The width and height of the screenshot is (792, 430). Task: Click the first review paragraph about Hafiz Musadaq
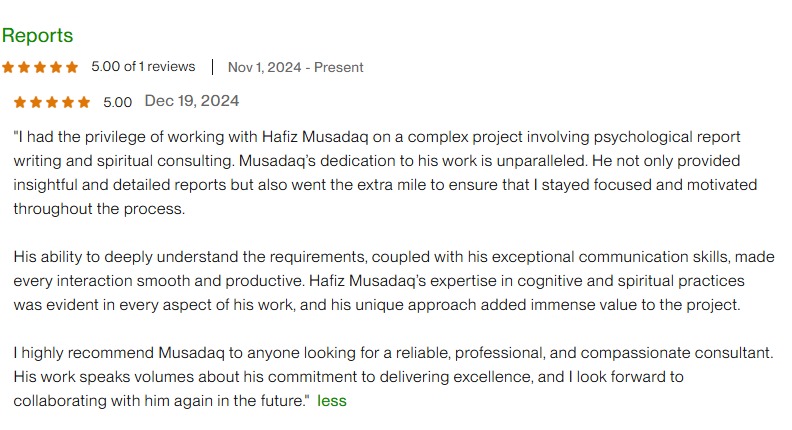pyautogui.click(x=385, y=173)
